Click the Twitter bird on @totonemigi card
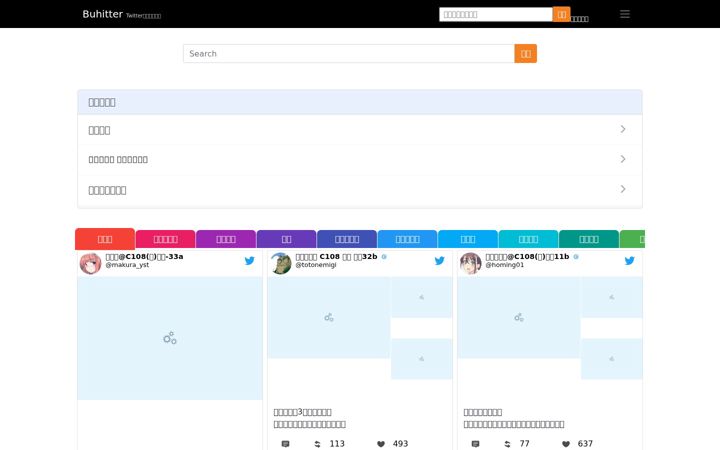Viewport: 720px width, 450px height. pos(439,261)
